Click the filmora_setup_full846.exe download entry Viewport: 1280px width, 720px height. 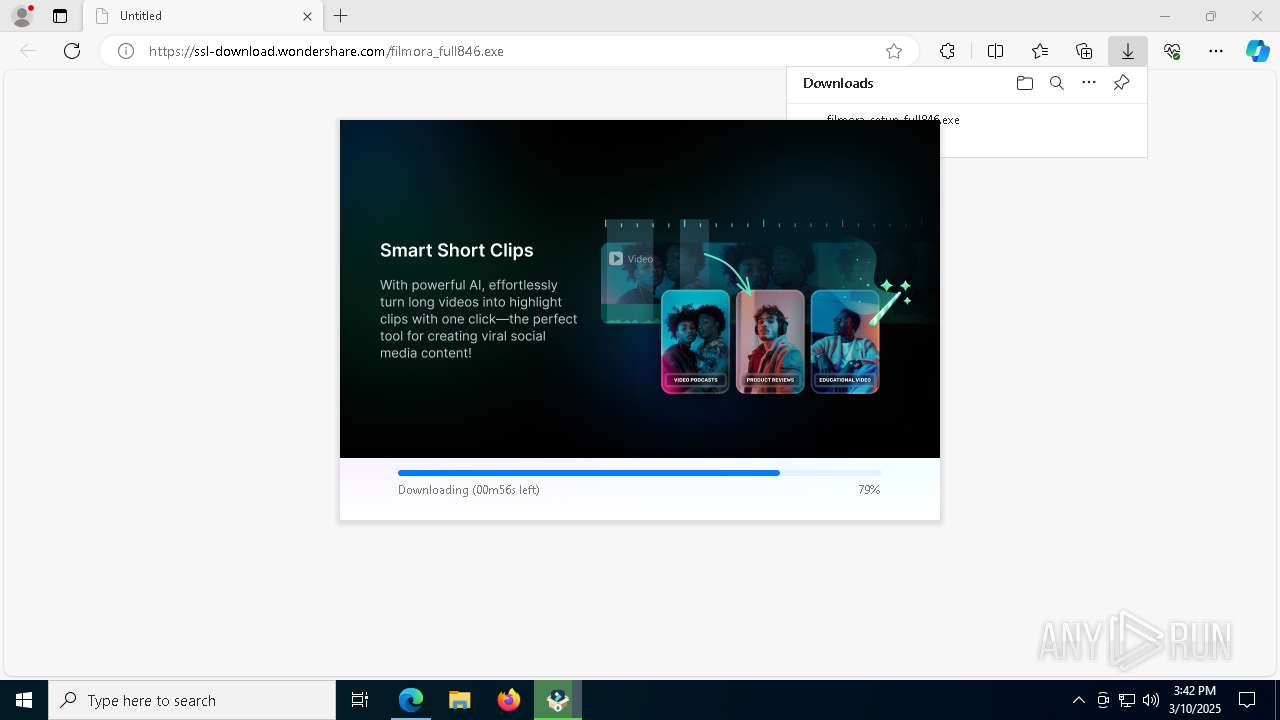click(893, 120)
